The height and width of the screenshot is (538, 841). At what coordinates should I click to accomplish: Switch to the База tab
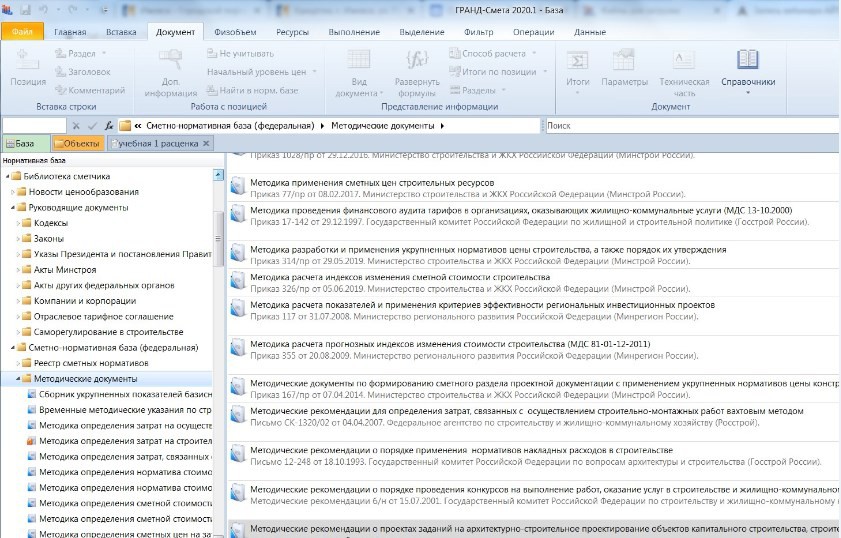coord(26,144)
